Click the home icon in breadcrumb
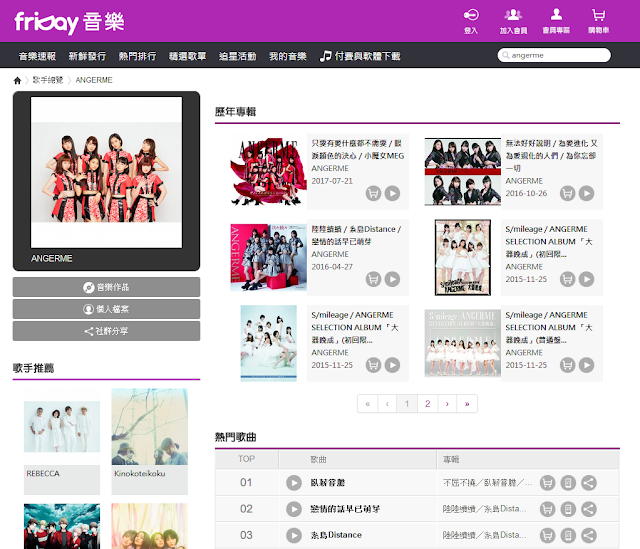This screenshot has height=549, width=640. point(17,80)
